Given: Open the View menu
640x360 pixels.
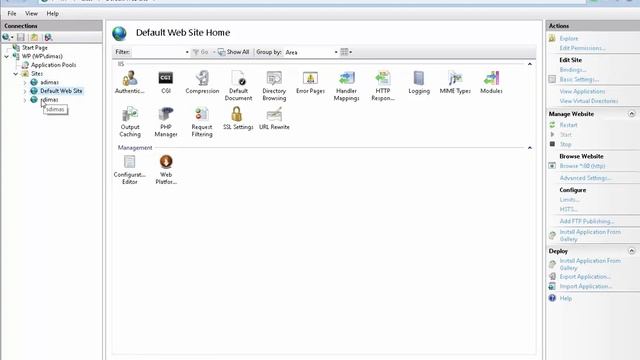Looking at the screenshot, I should [31, 13].
